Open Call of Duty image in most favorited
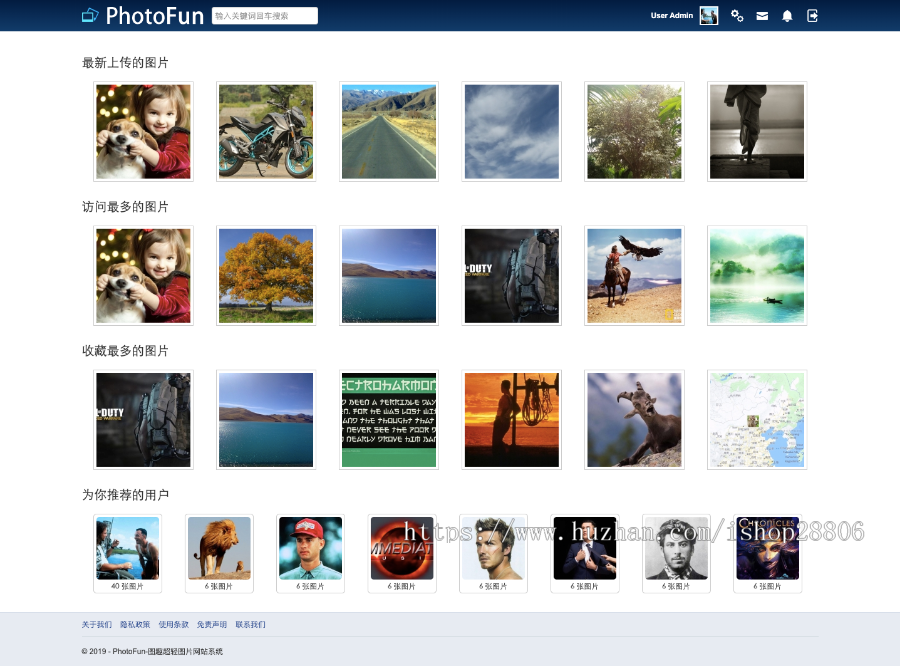 (x=143, y=420)
